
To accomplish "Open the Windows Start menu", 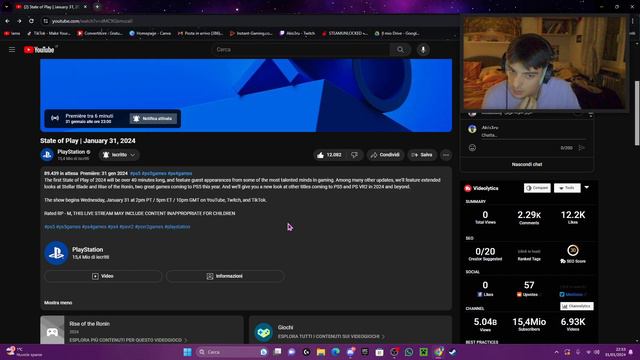I will pyautogui.click(x=187, y=352).
